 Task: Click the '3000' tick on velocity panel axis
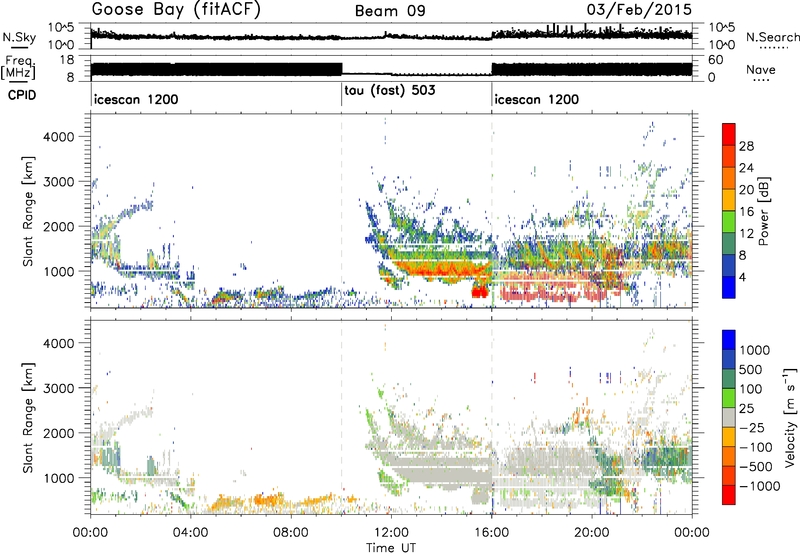59,388
